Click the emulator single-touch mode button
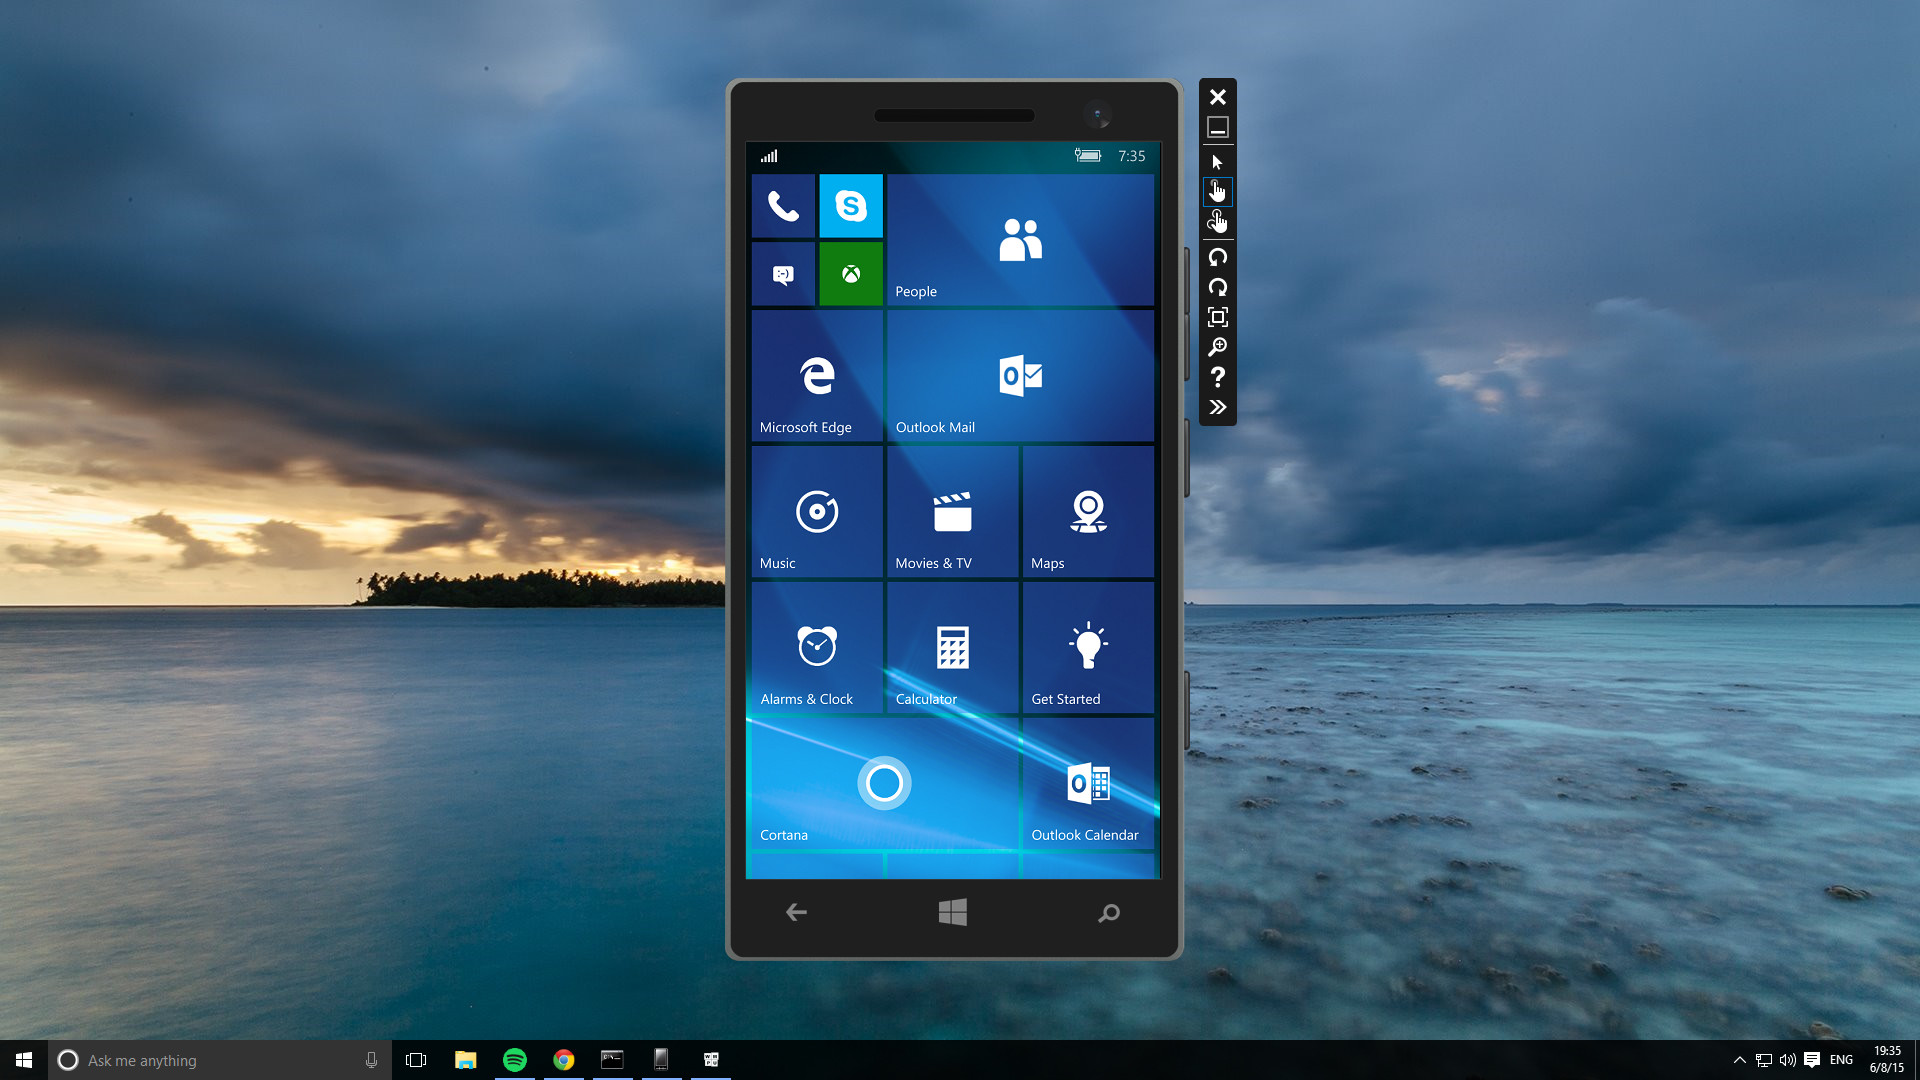 [1217, 190]
